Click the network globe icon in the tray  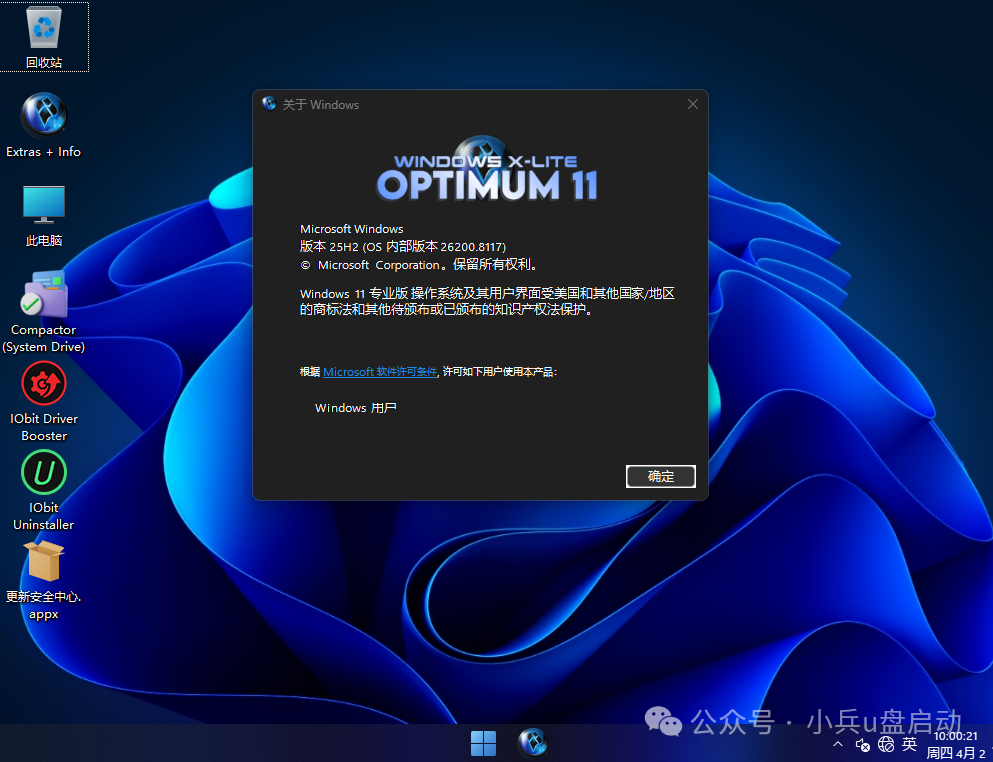coord(885,744)
